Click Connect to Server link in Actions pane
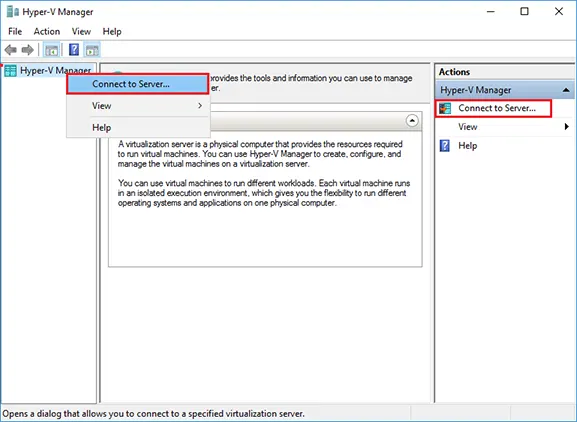This screenshot has width=577, height=422. [497, 108]
